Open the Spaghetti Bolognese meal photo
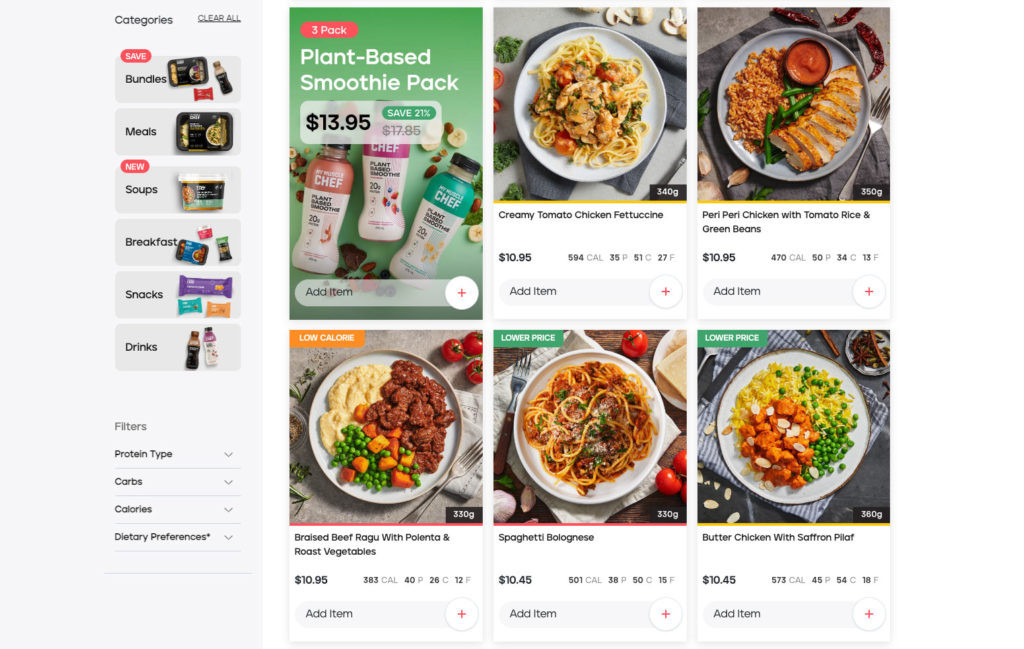1024x649 pixels. (590, 426)
